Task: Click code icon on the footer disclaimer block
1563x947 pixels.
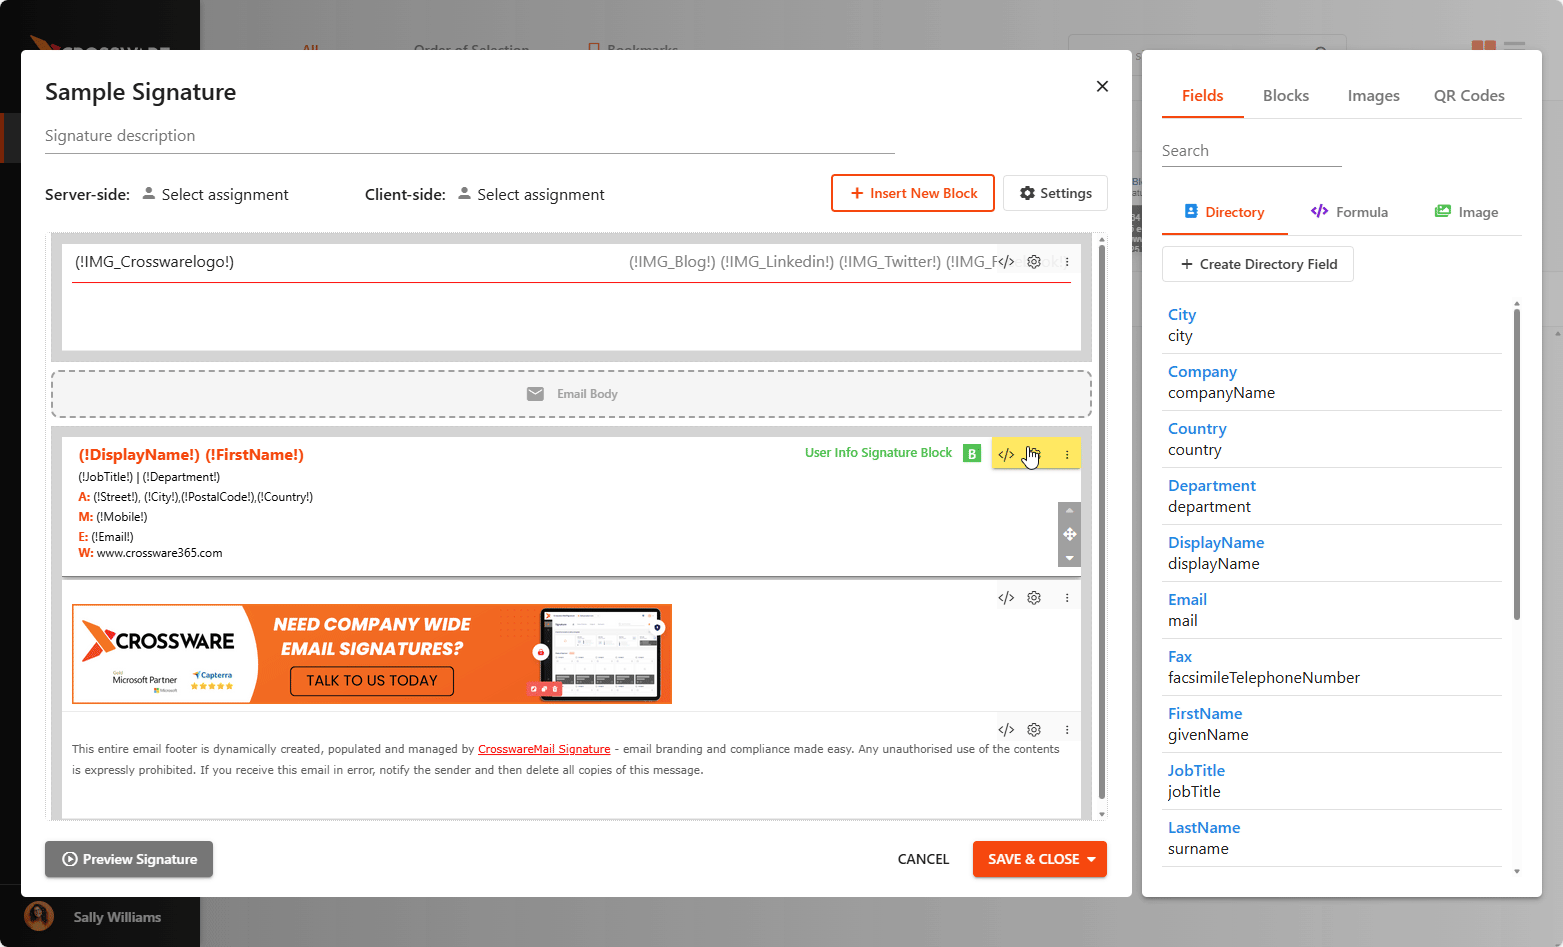Action: pyautogui.click(x=1006, y=730)
